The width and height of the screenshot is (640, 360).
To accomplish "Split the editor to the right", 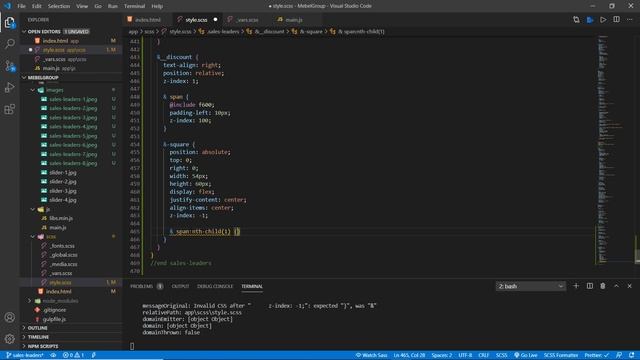I will [616, 20].
